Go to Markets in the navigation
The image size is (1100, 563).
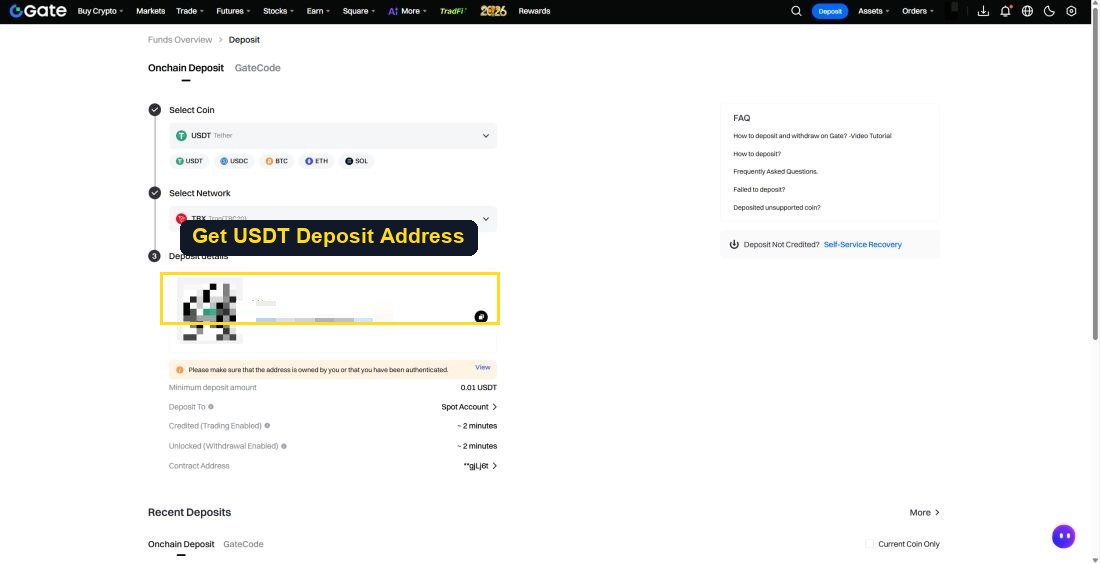tap(151, 11)
